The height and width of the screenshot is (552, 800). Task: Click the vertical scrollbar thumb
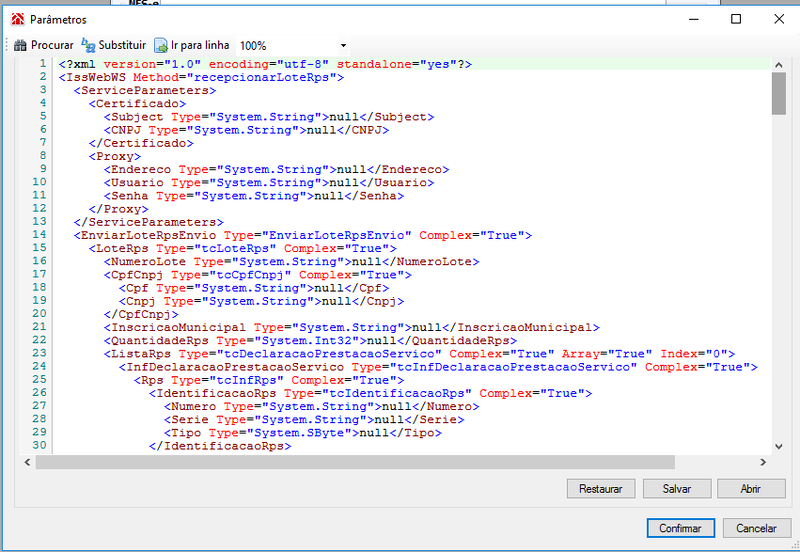pyautogui.click(x=779, y=93)
